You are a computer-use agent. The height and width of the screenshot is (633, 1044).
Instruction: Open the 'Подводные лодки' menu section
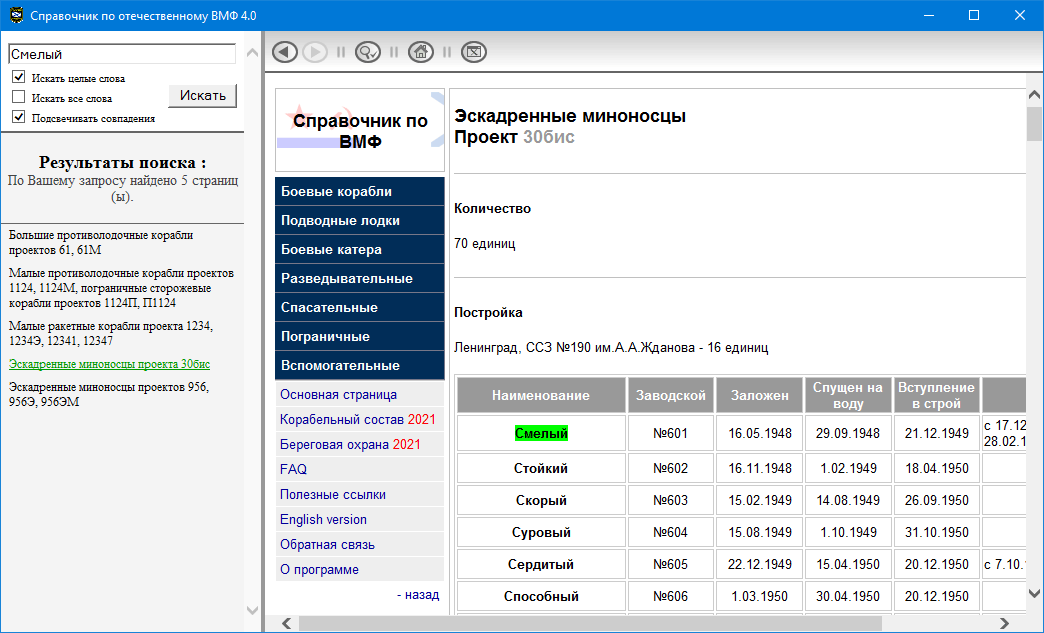click(360, 220)
